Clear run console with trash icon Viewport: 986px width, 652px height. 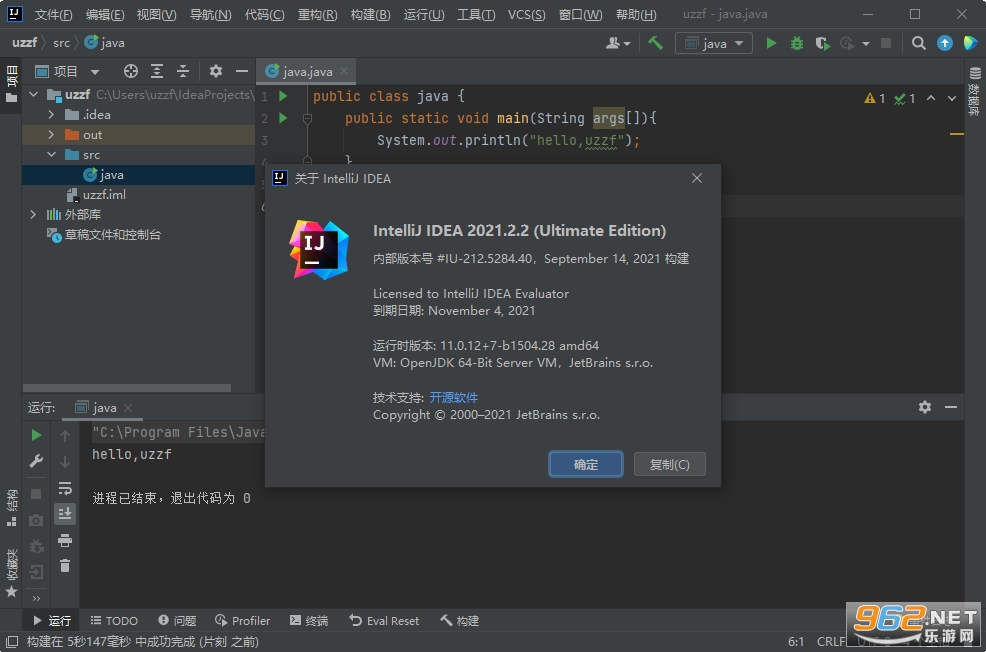click(x=65, y=566)
